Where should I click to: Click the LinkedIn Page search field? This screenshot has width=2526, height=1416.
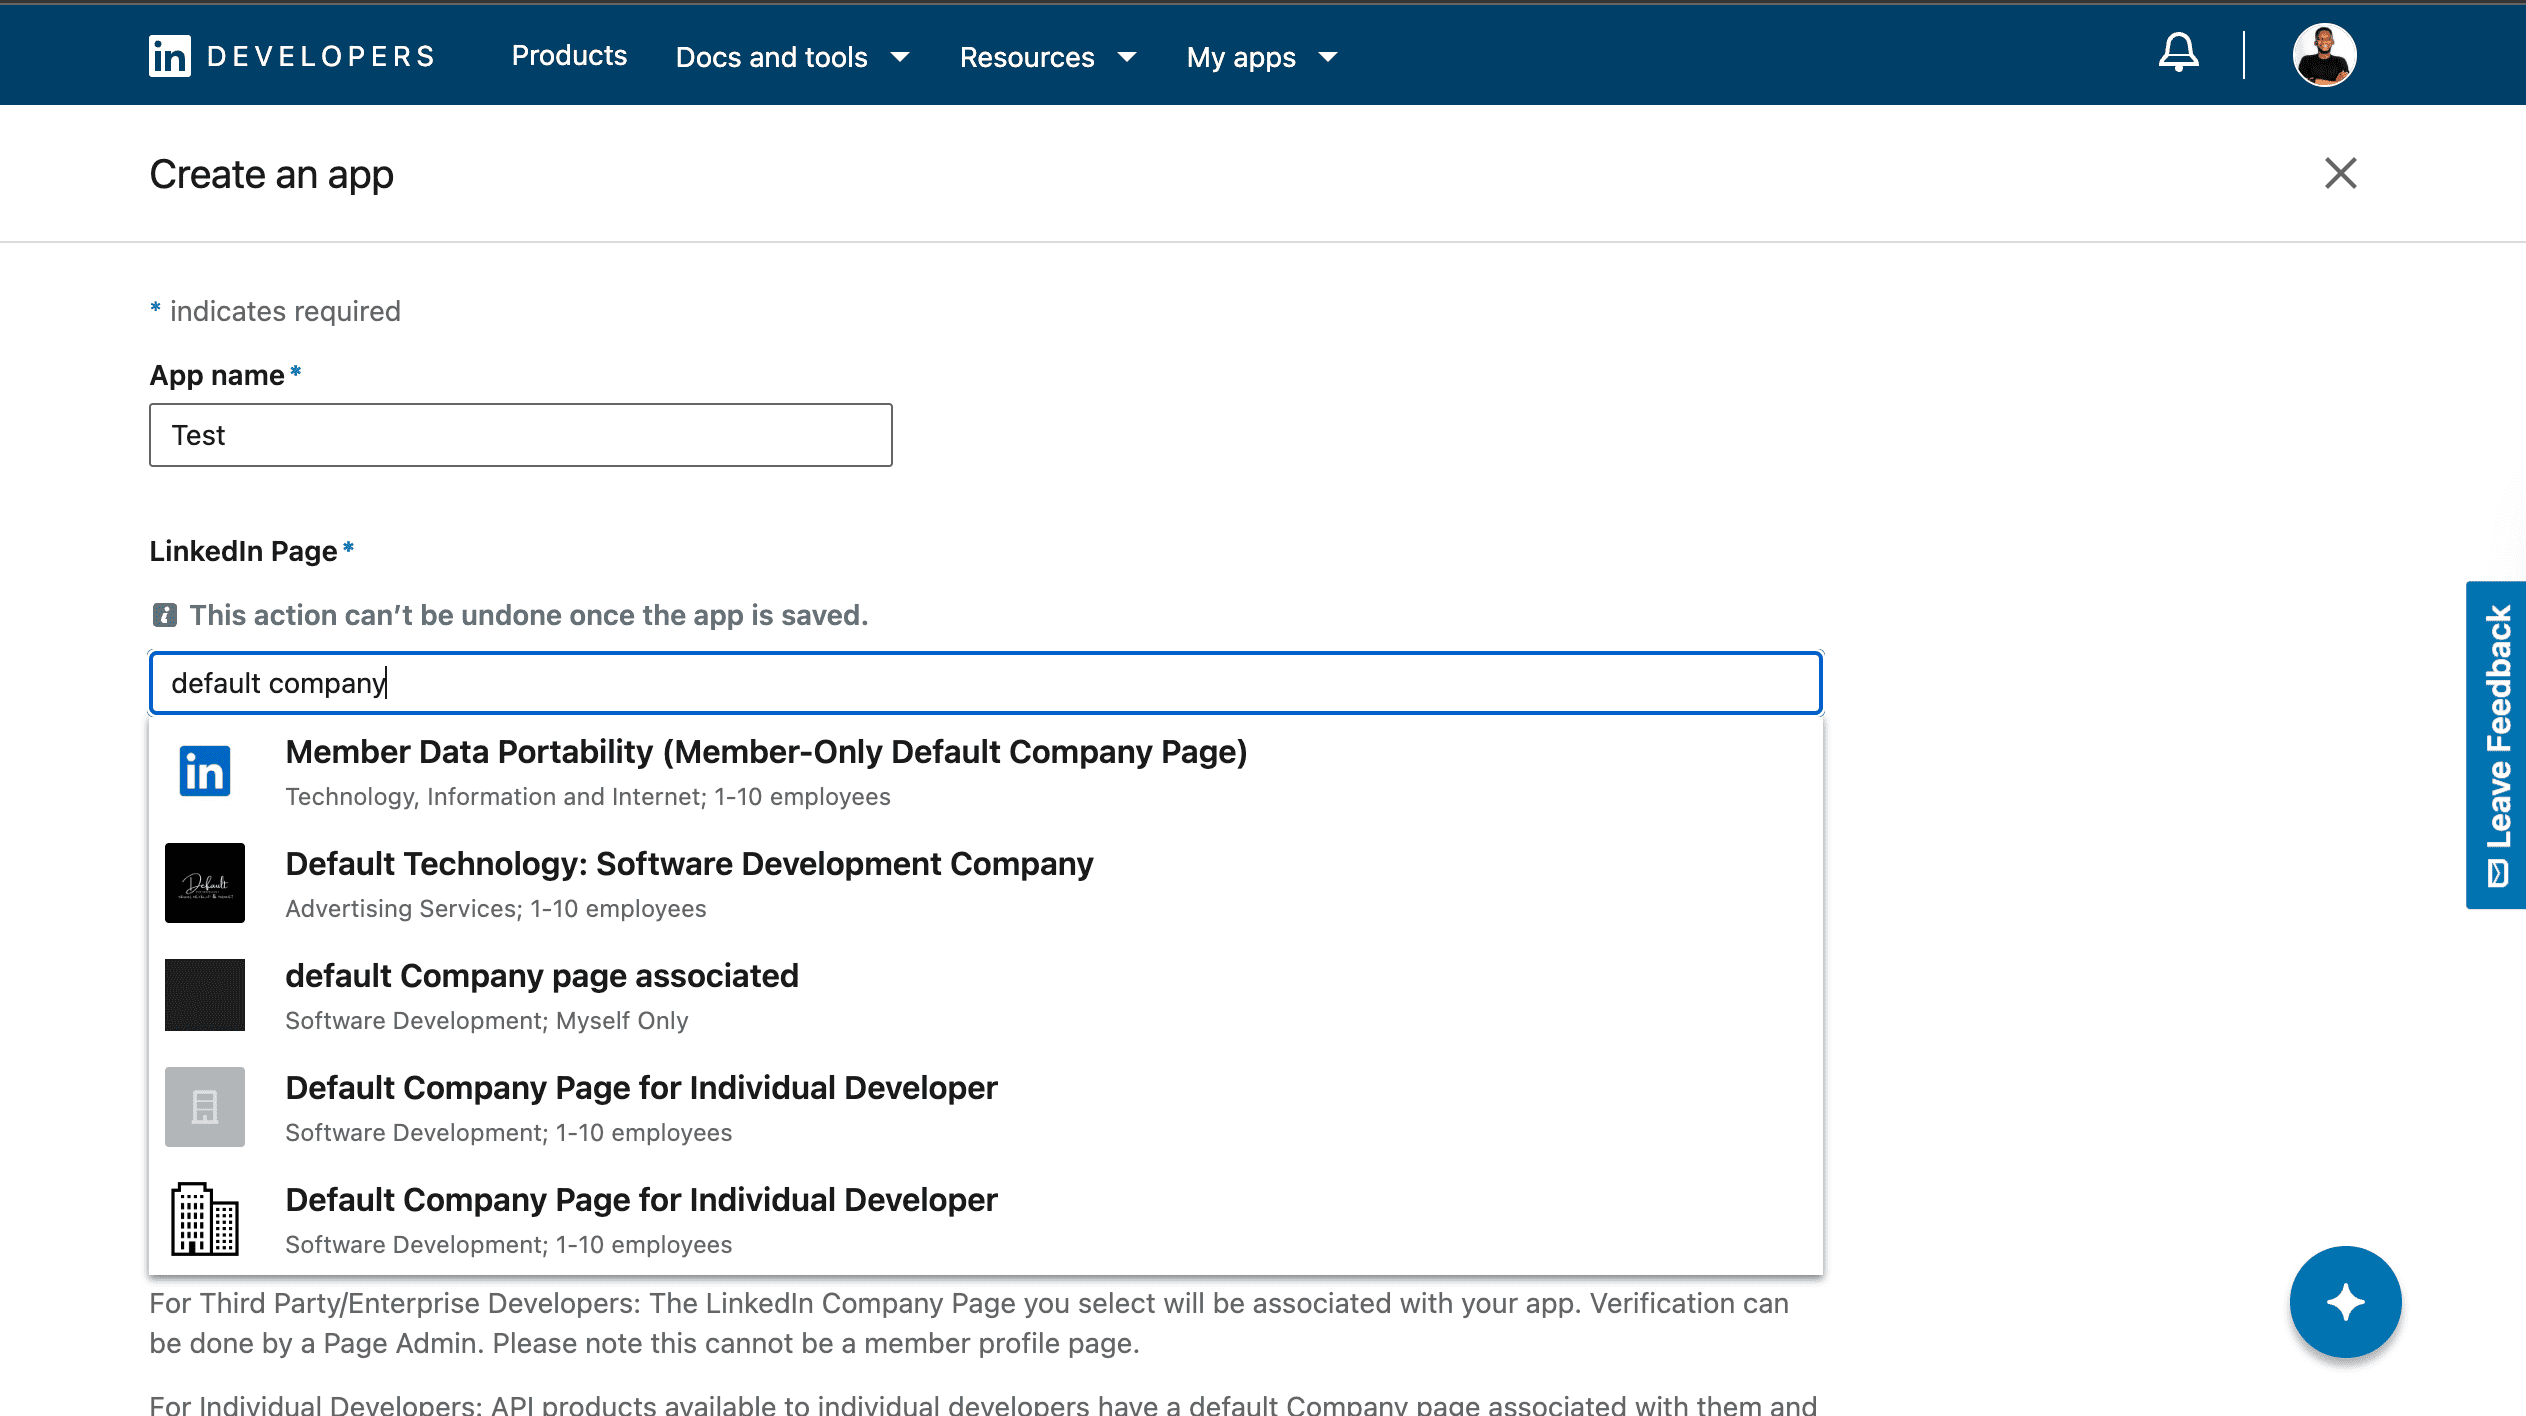(984, 683)
